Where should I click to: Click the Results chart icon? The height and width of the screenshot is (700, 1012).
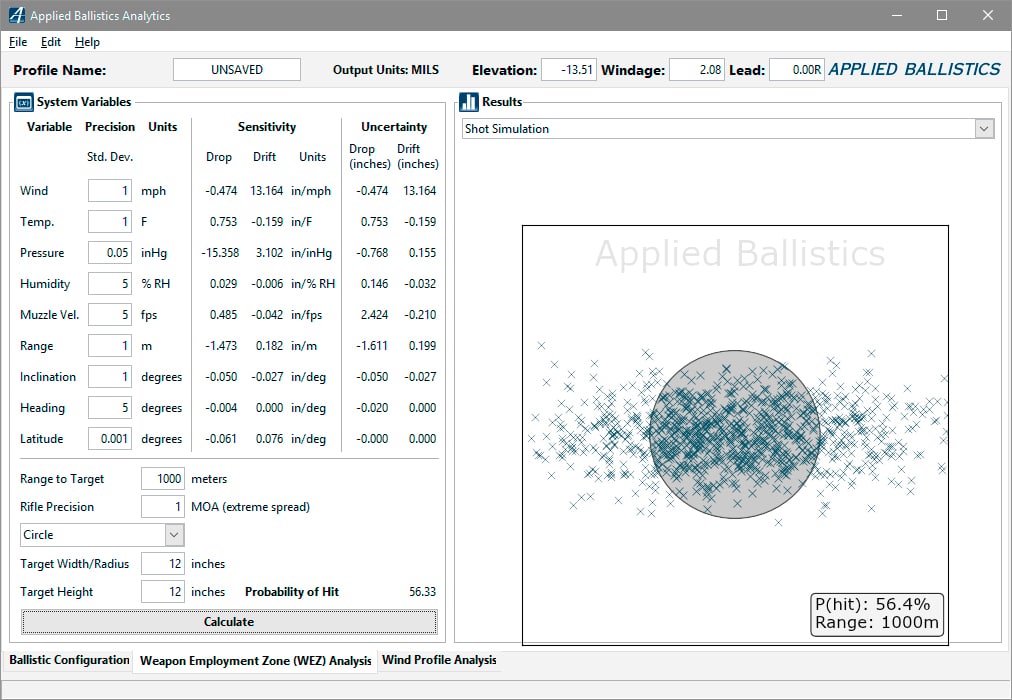click(x=469, y=102)
